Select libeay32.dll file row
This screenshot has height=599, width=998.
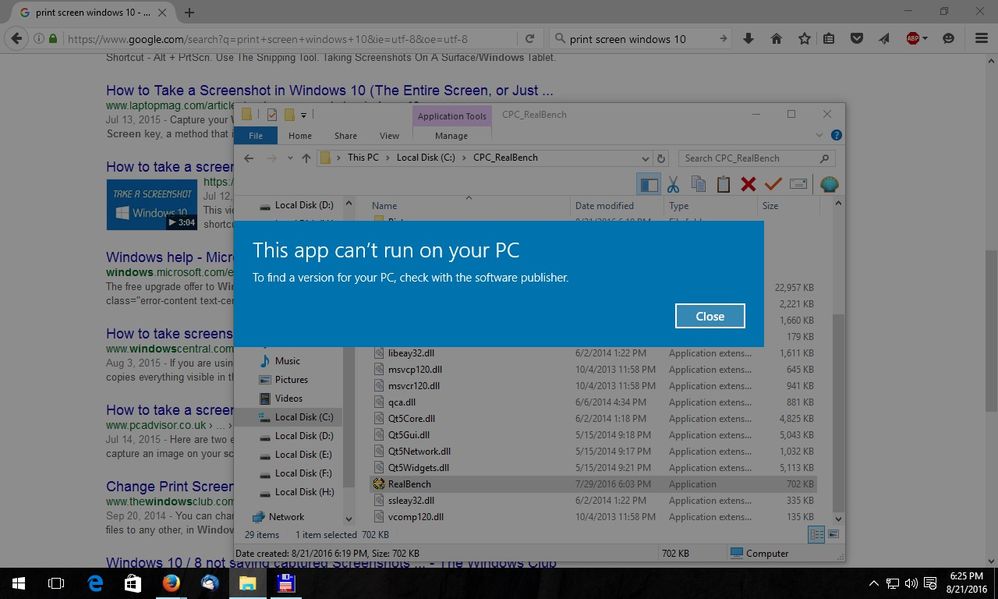click(x=592, y=353)
